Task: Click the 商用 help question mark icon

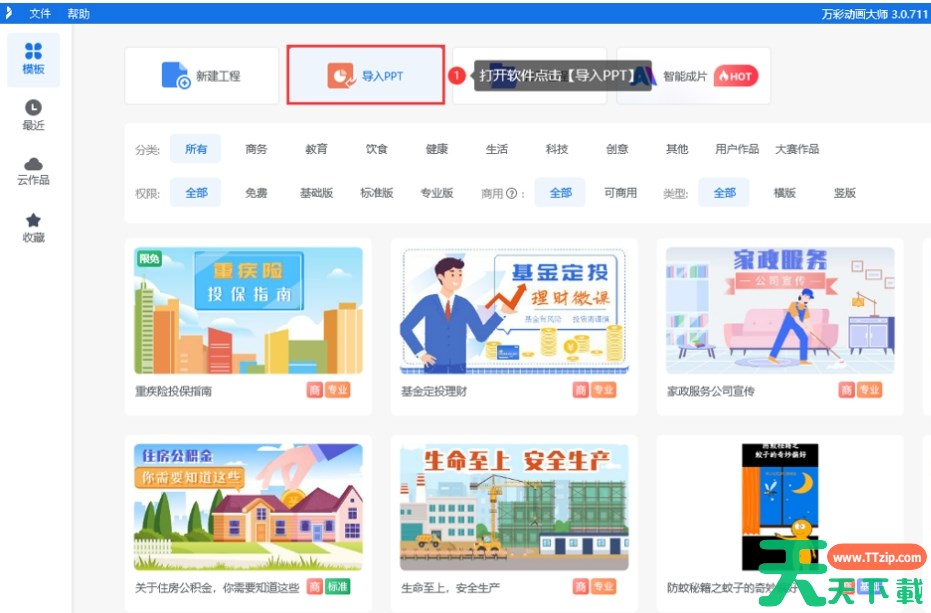Action: [x=512, y=193]
